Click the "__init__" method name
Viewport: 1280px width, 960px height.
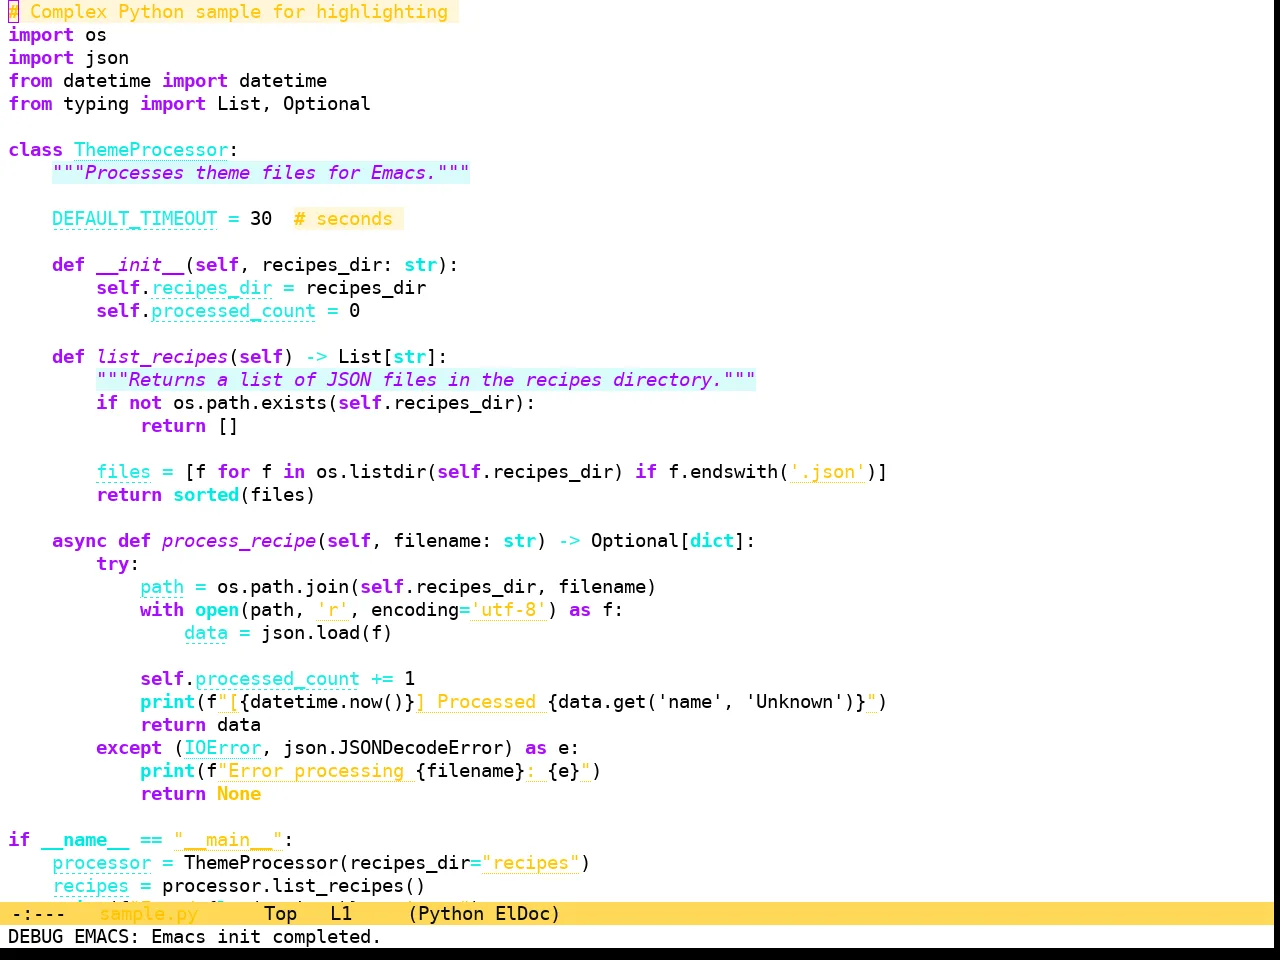pos(140,265)
